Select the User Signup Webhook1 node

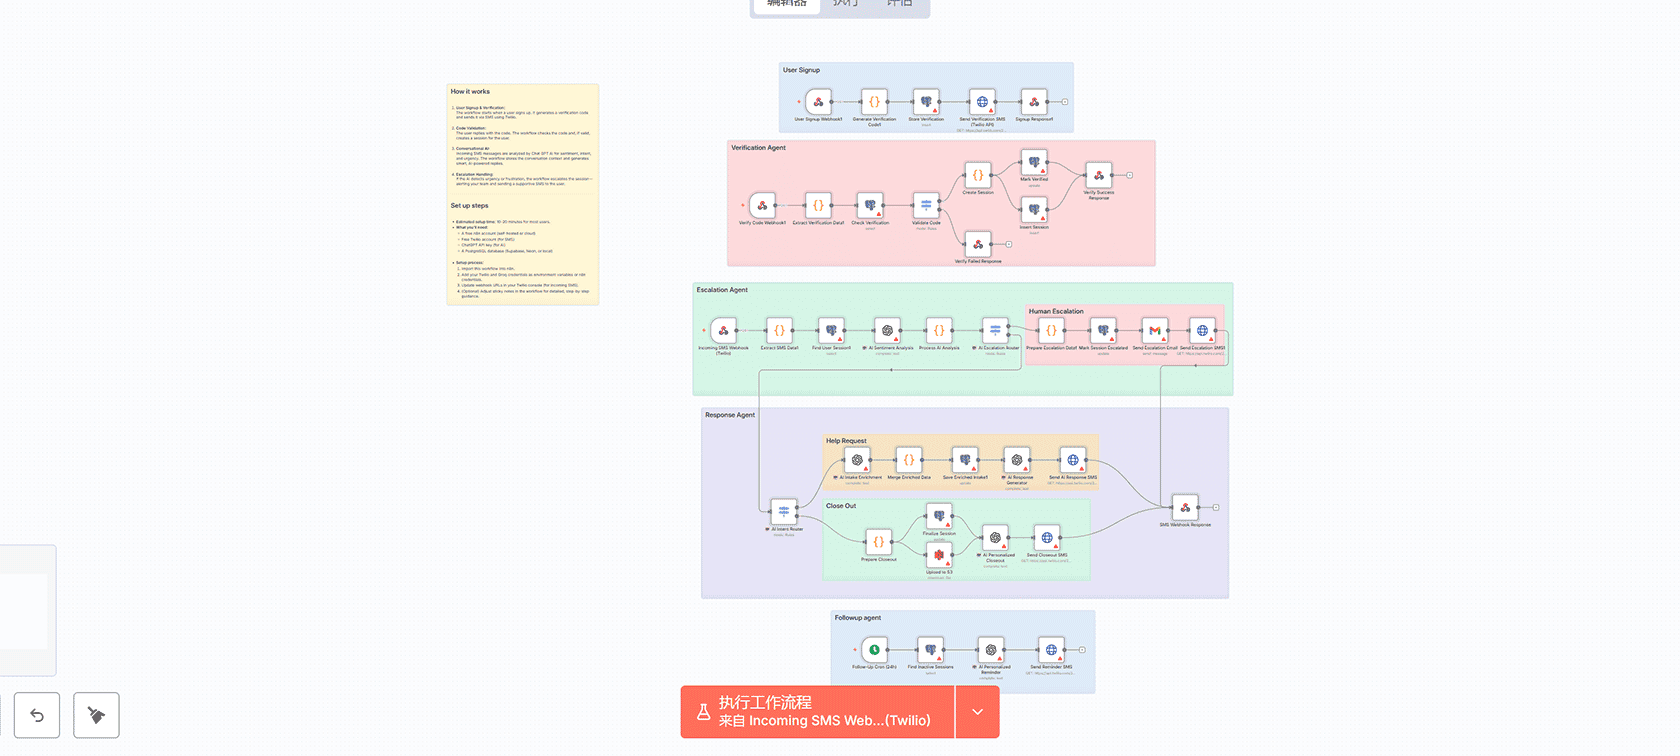(818, 102)
